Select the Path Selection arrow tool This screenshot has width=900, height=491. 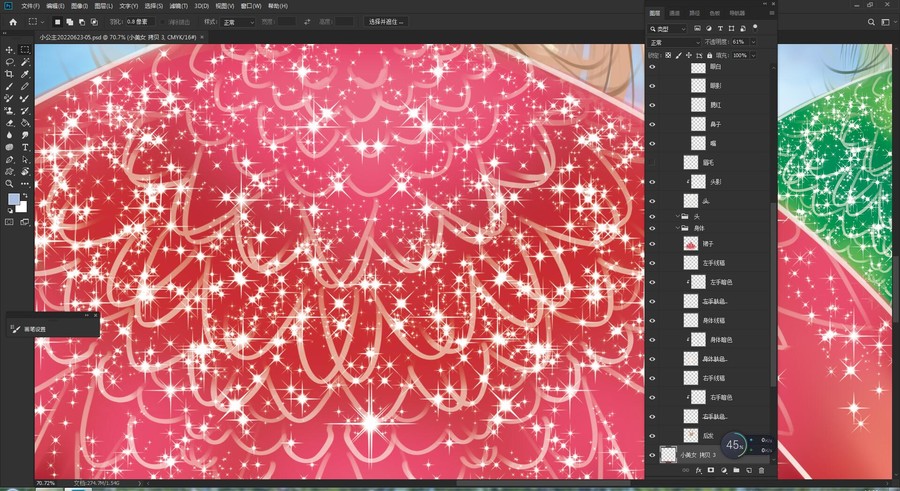(25, 160)
